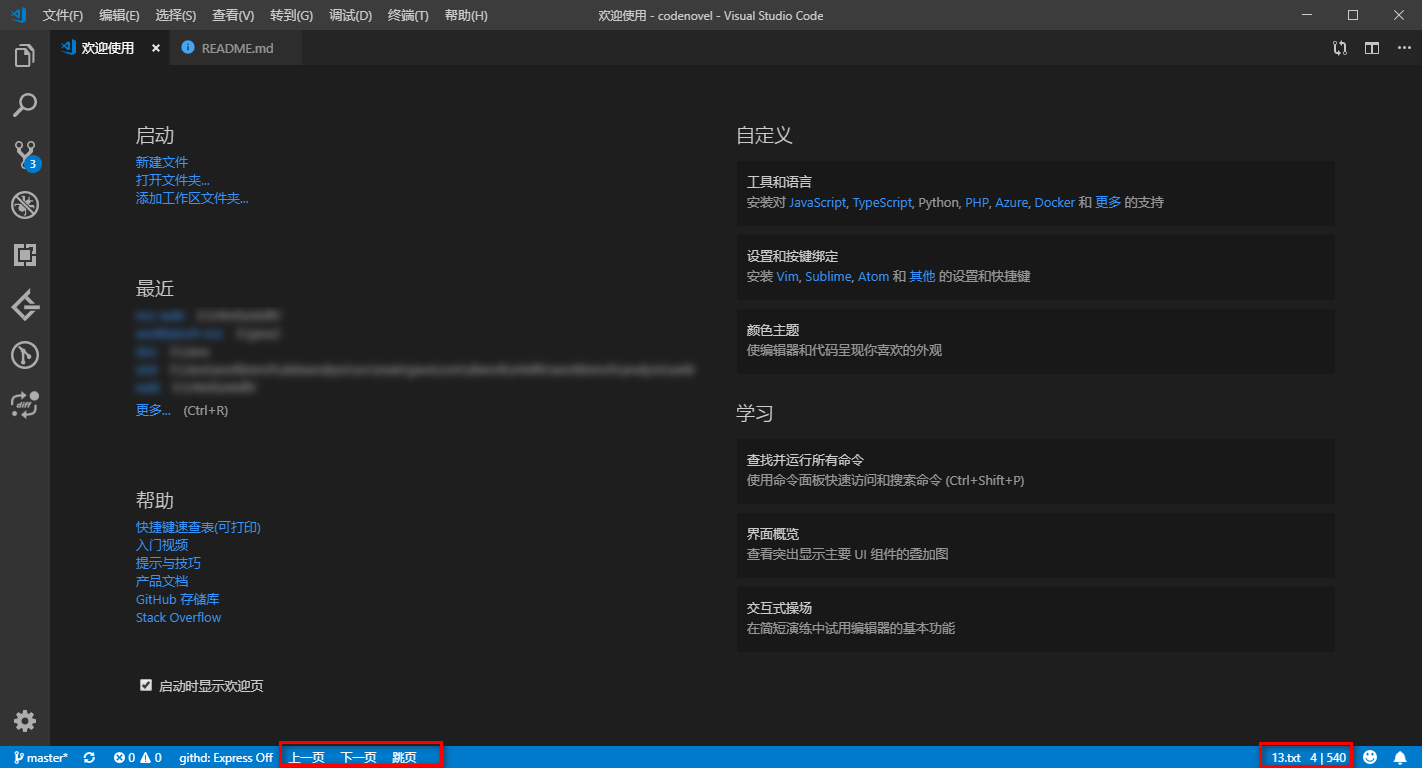The height and width of the screenshot is (768, 1422).
Task: Open the 查看(V) menu
Action: [233, 16]
